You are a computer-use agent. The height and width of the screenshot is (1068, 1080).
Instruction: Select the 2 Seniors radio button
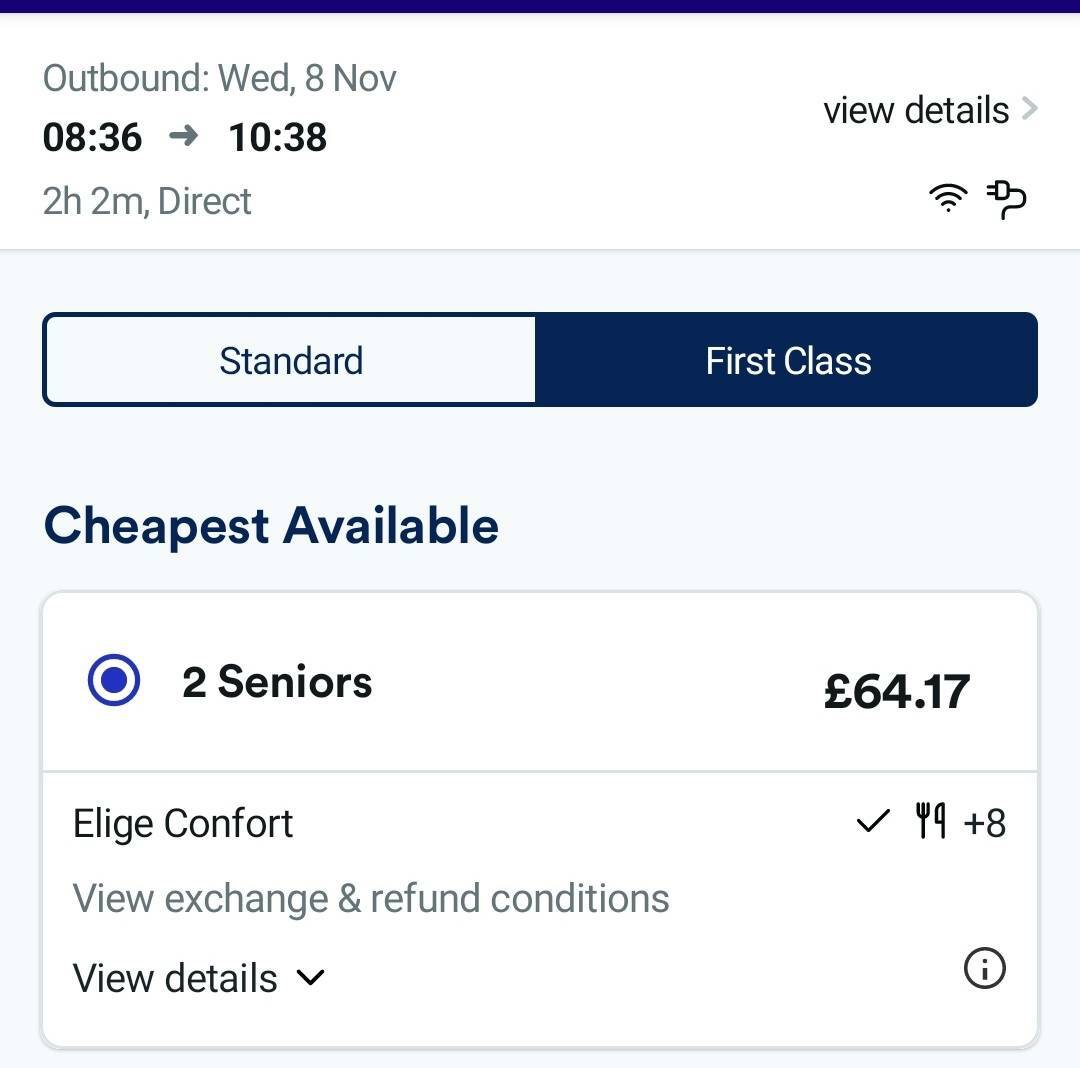[x=114, y=680]
